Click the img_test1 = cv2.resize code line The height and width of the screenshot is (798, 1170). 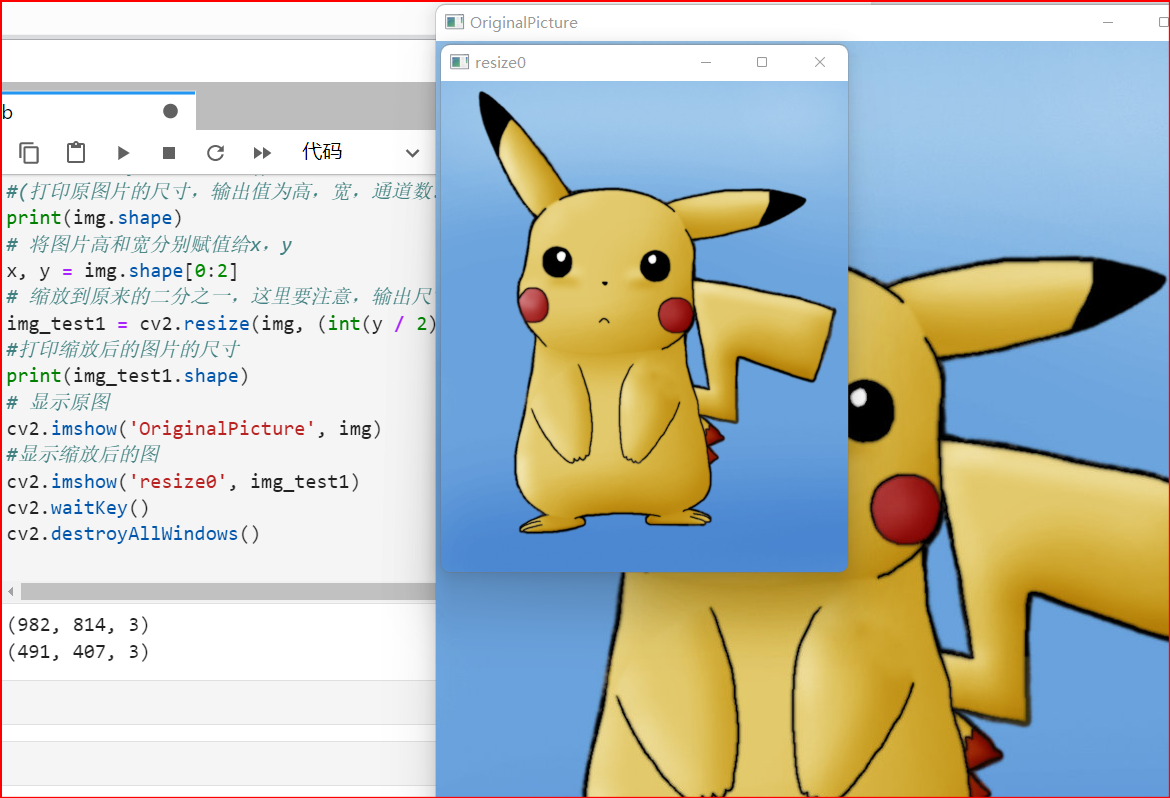[x=221, y=323]
